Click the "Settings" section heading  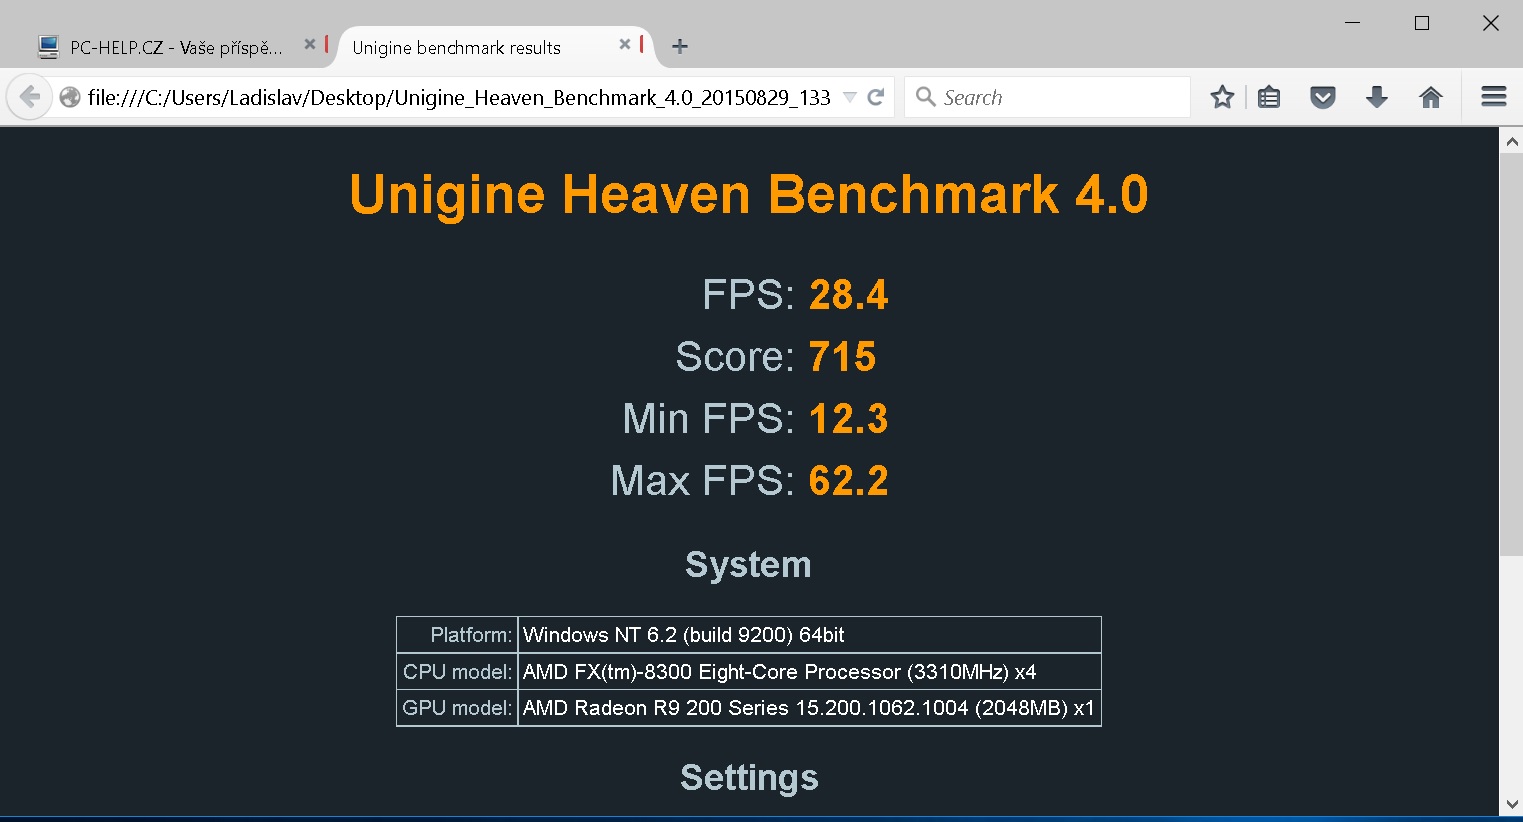point(749,778)
